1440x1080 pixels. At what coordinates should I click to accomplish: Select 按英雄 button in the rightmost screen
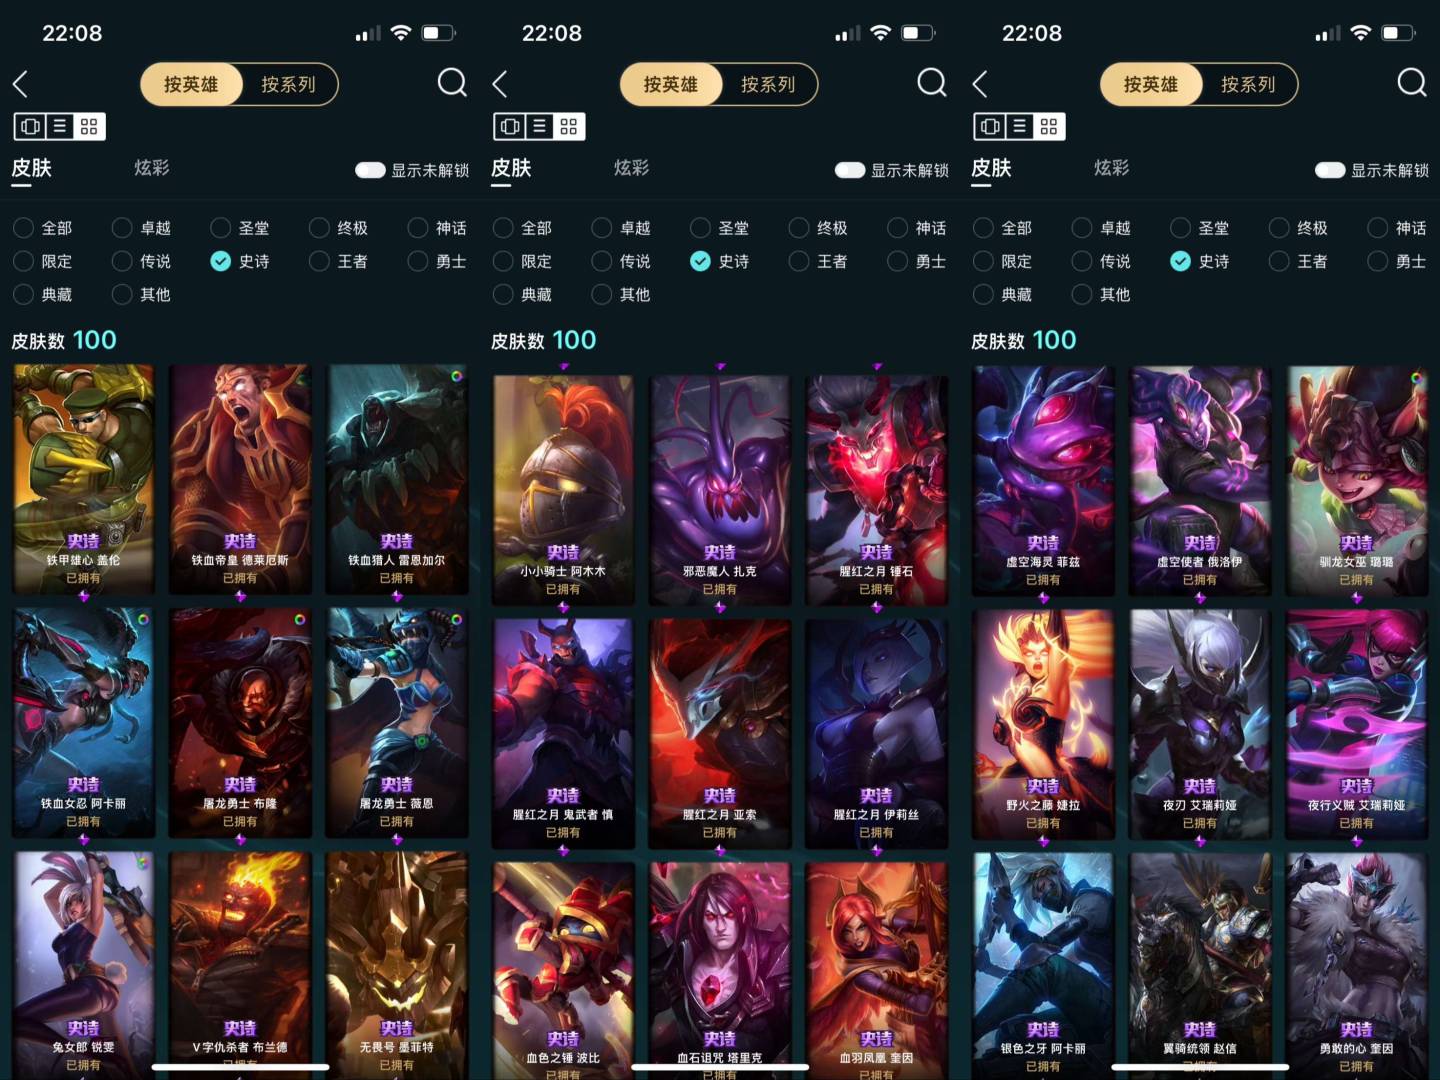1151,84
